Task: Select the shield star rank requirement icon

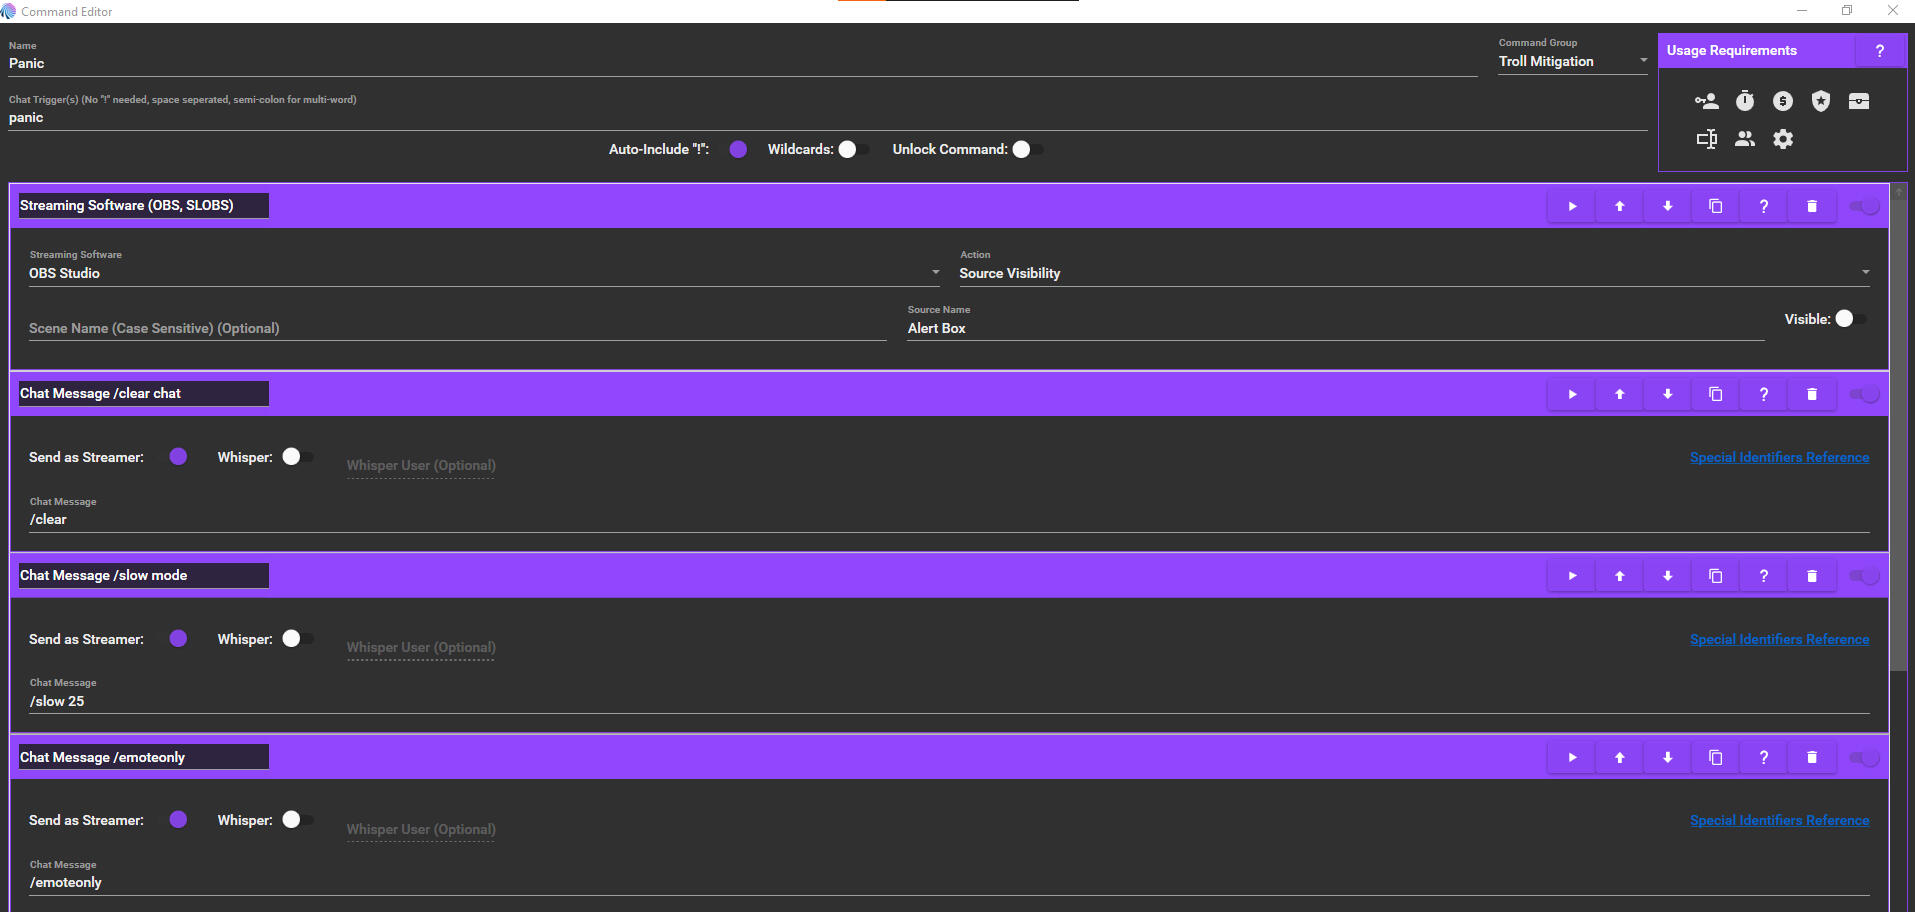Action: click(x=1820, y=101)
